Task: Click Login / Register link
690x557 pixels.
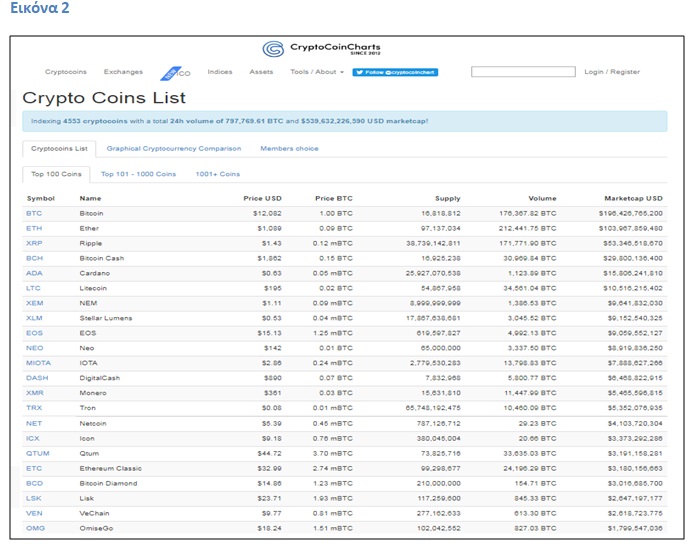Action: (612, 72)
